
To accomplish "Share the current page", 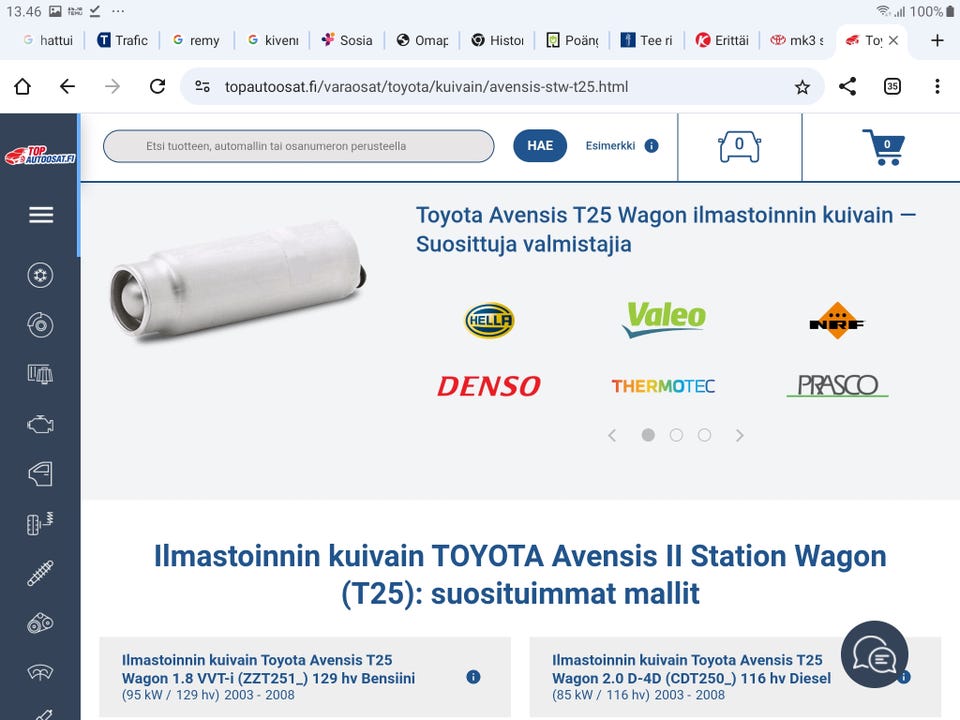I will [x=847, y=86].
